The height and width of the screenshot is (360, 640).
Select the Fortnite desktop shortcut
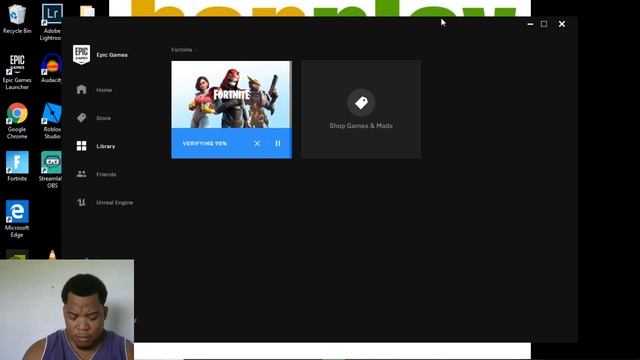17,167
